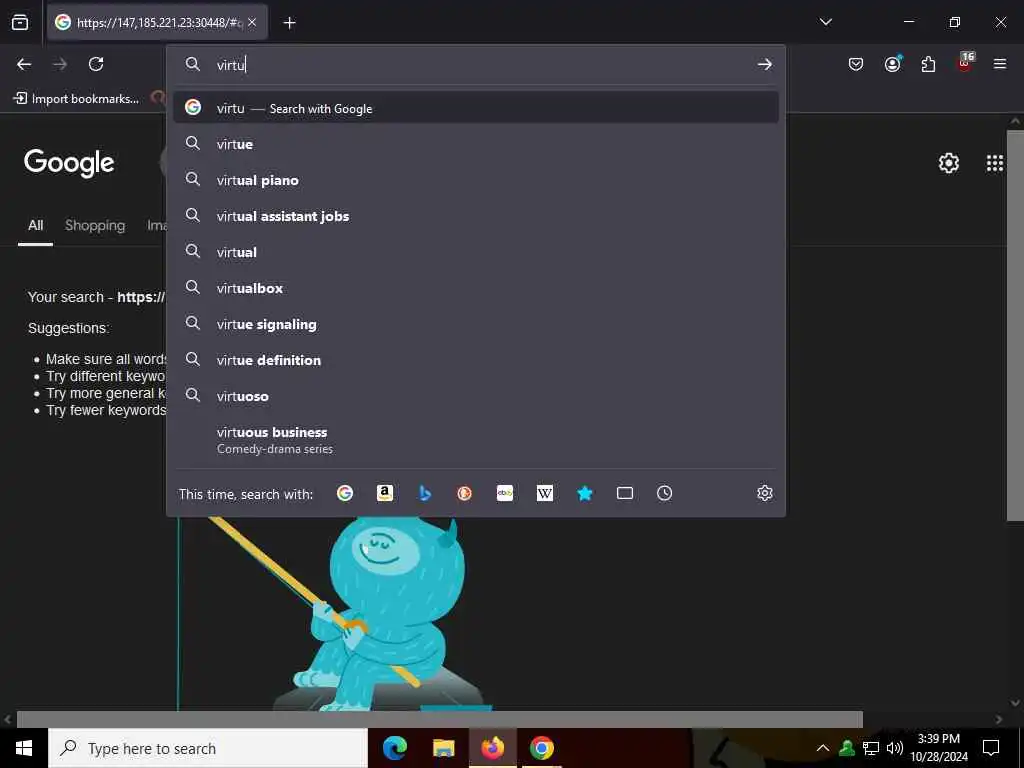Open the volume control in tray
The image size is (1024, 768).
pyautogui.click(x=894, y=748)
